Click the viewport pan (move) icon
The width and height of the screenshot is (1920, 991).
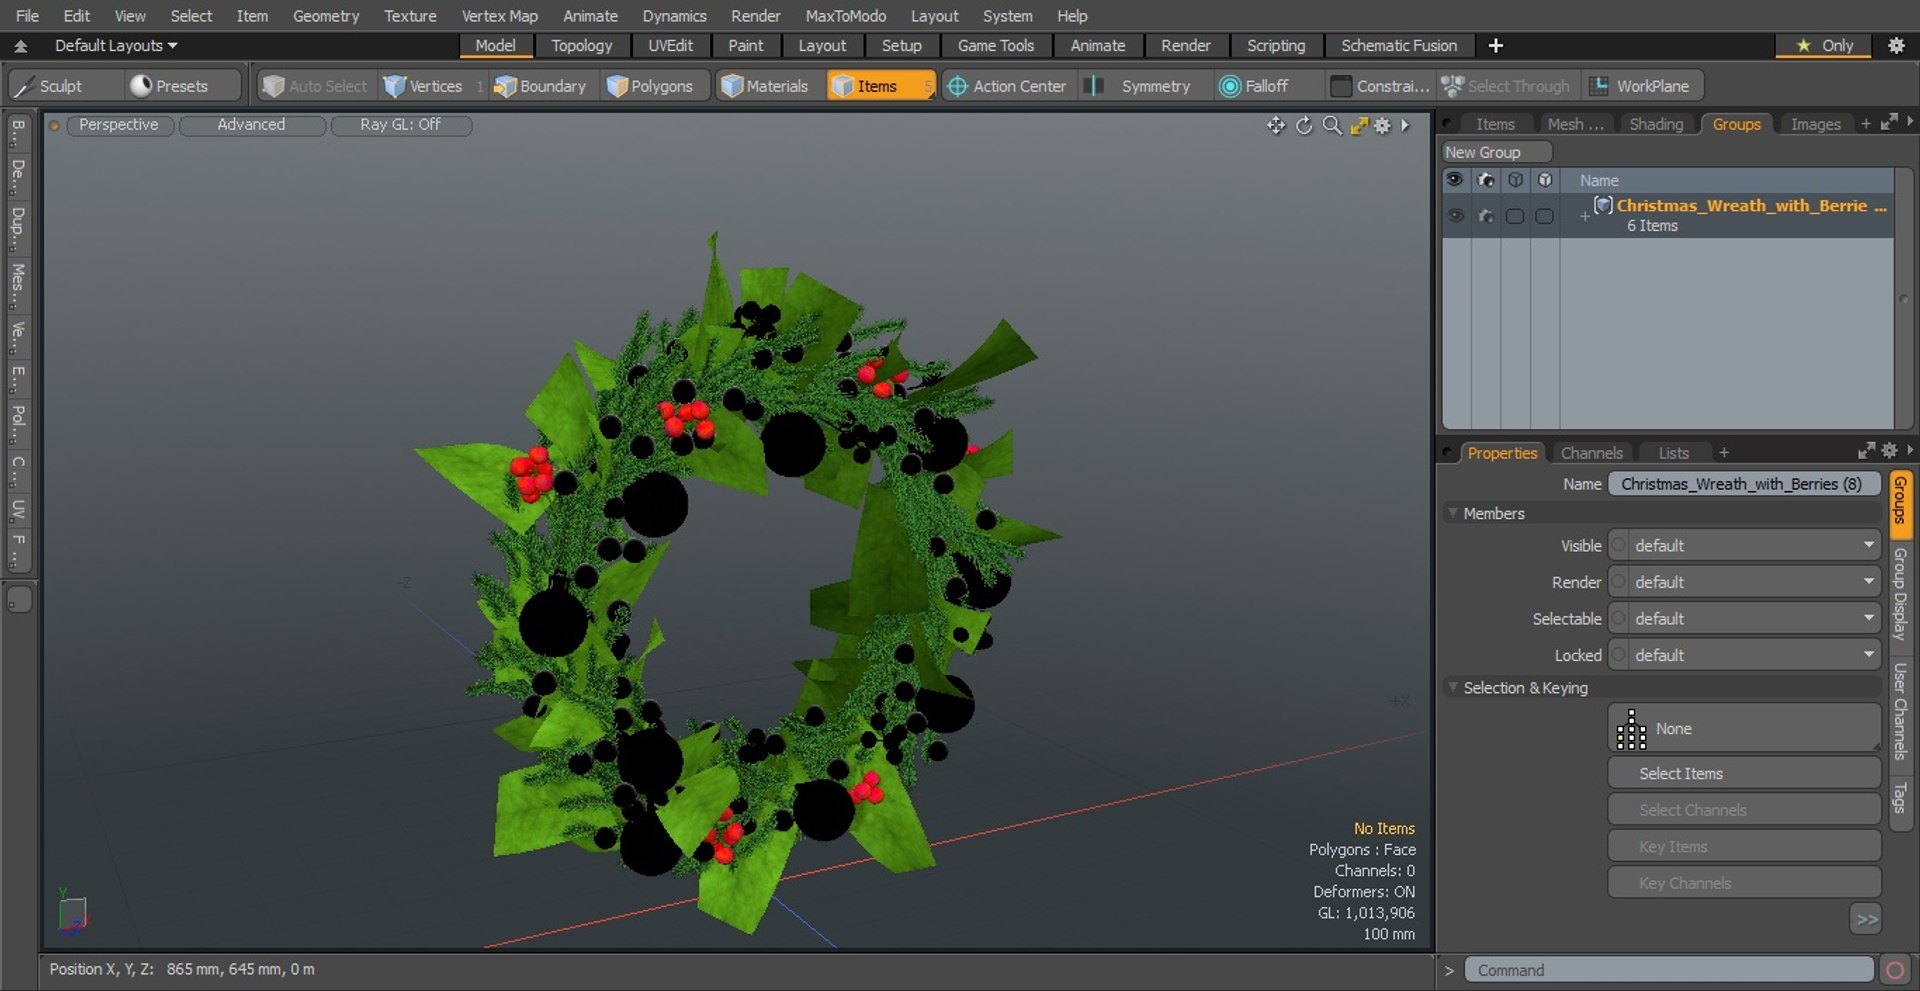[1275, 125]
